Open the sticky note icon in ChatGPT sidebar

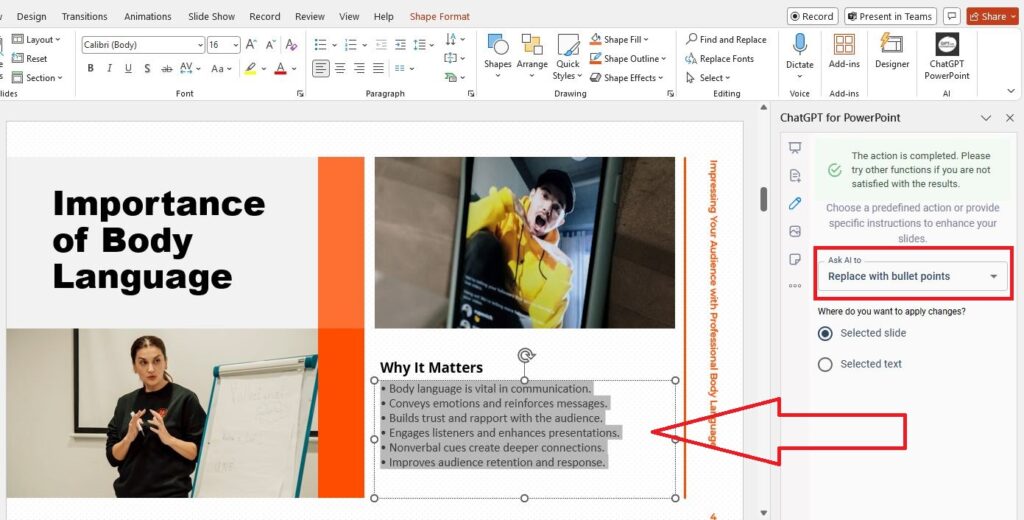click(x=795, y=259)
